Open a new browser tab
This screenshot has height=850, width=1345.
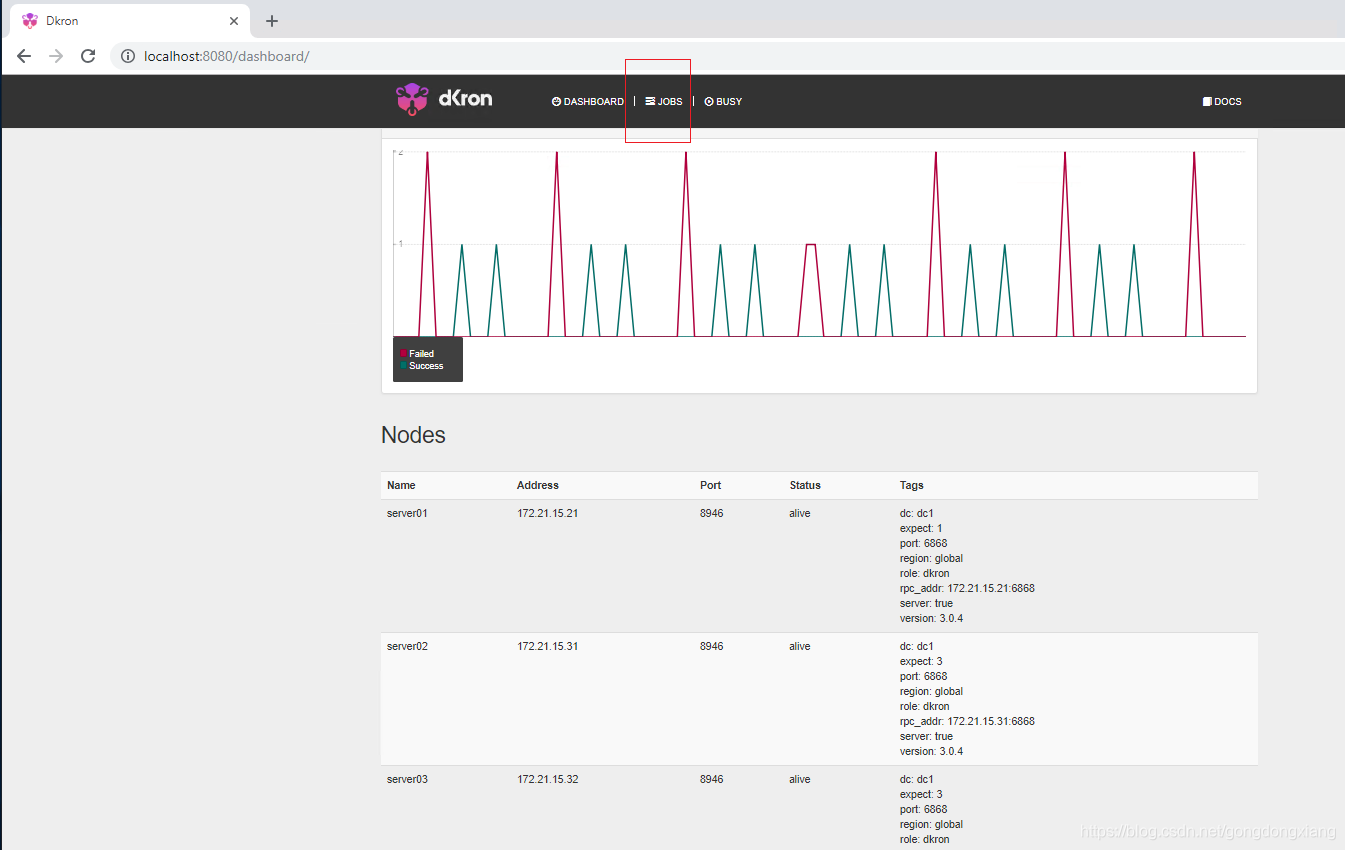coord(272,21)
